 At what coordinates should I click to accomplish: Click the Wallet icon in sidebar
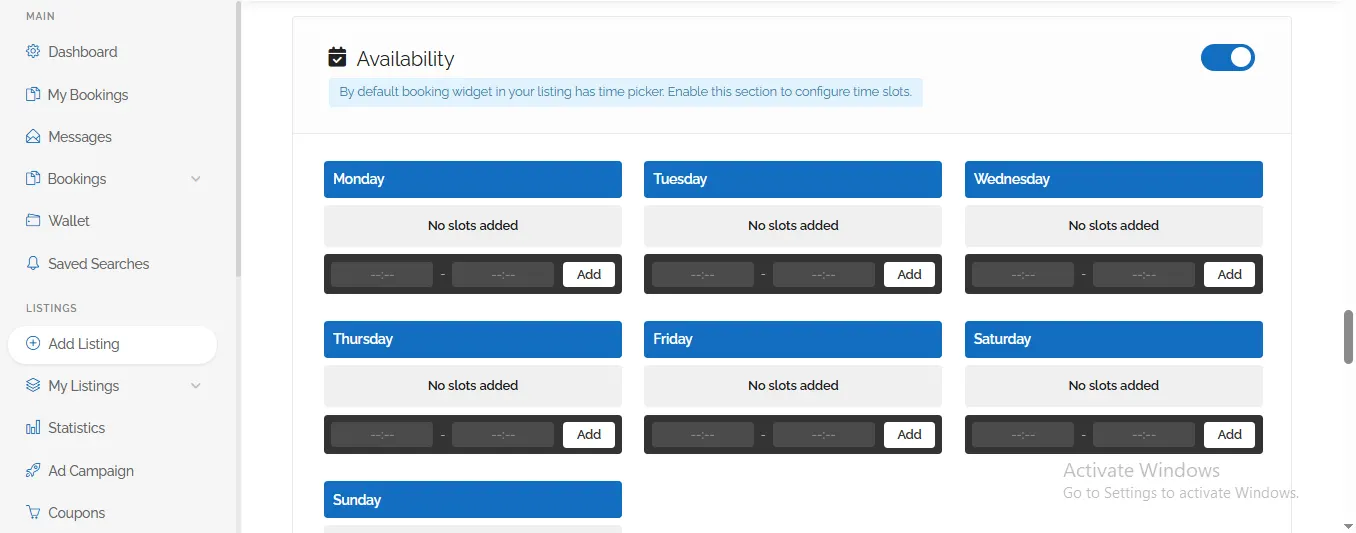[x=33, y=221]
